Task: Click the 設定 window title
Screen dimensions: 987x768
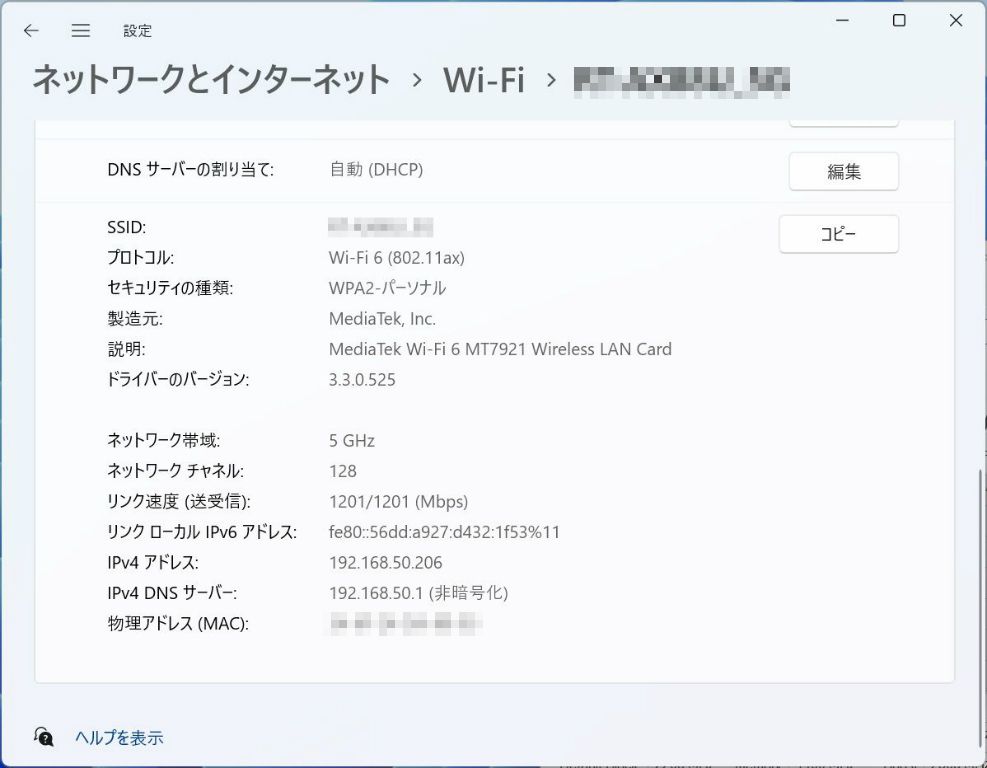Action: coord(137,31)
